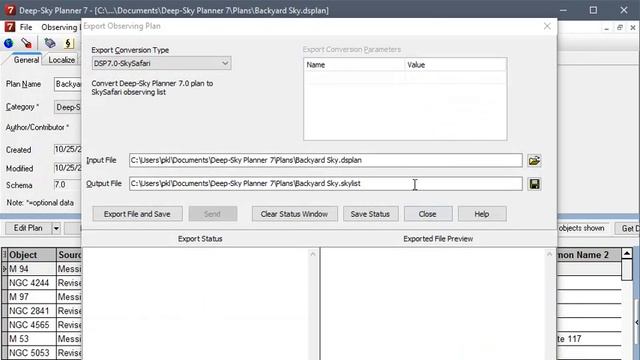Switch to the General tab
The height and width of the screenshot is (360, 640).
26,60
